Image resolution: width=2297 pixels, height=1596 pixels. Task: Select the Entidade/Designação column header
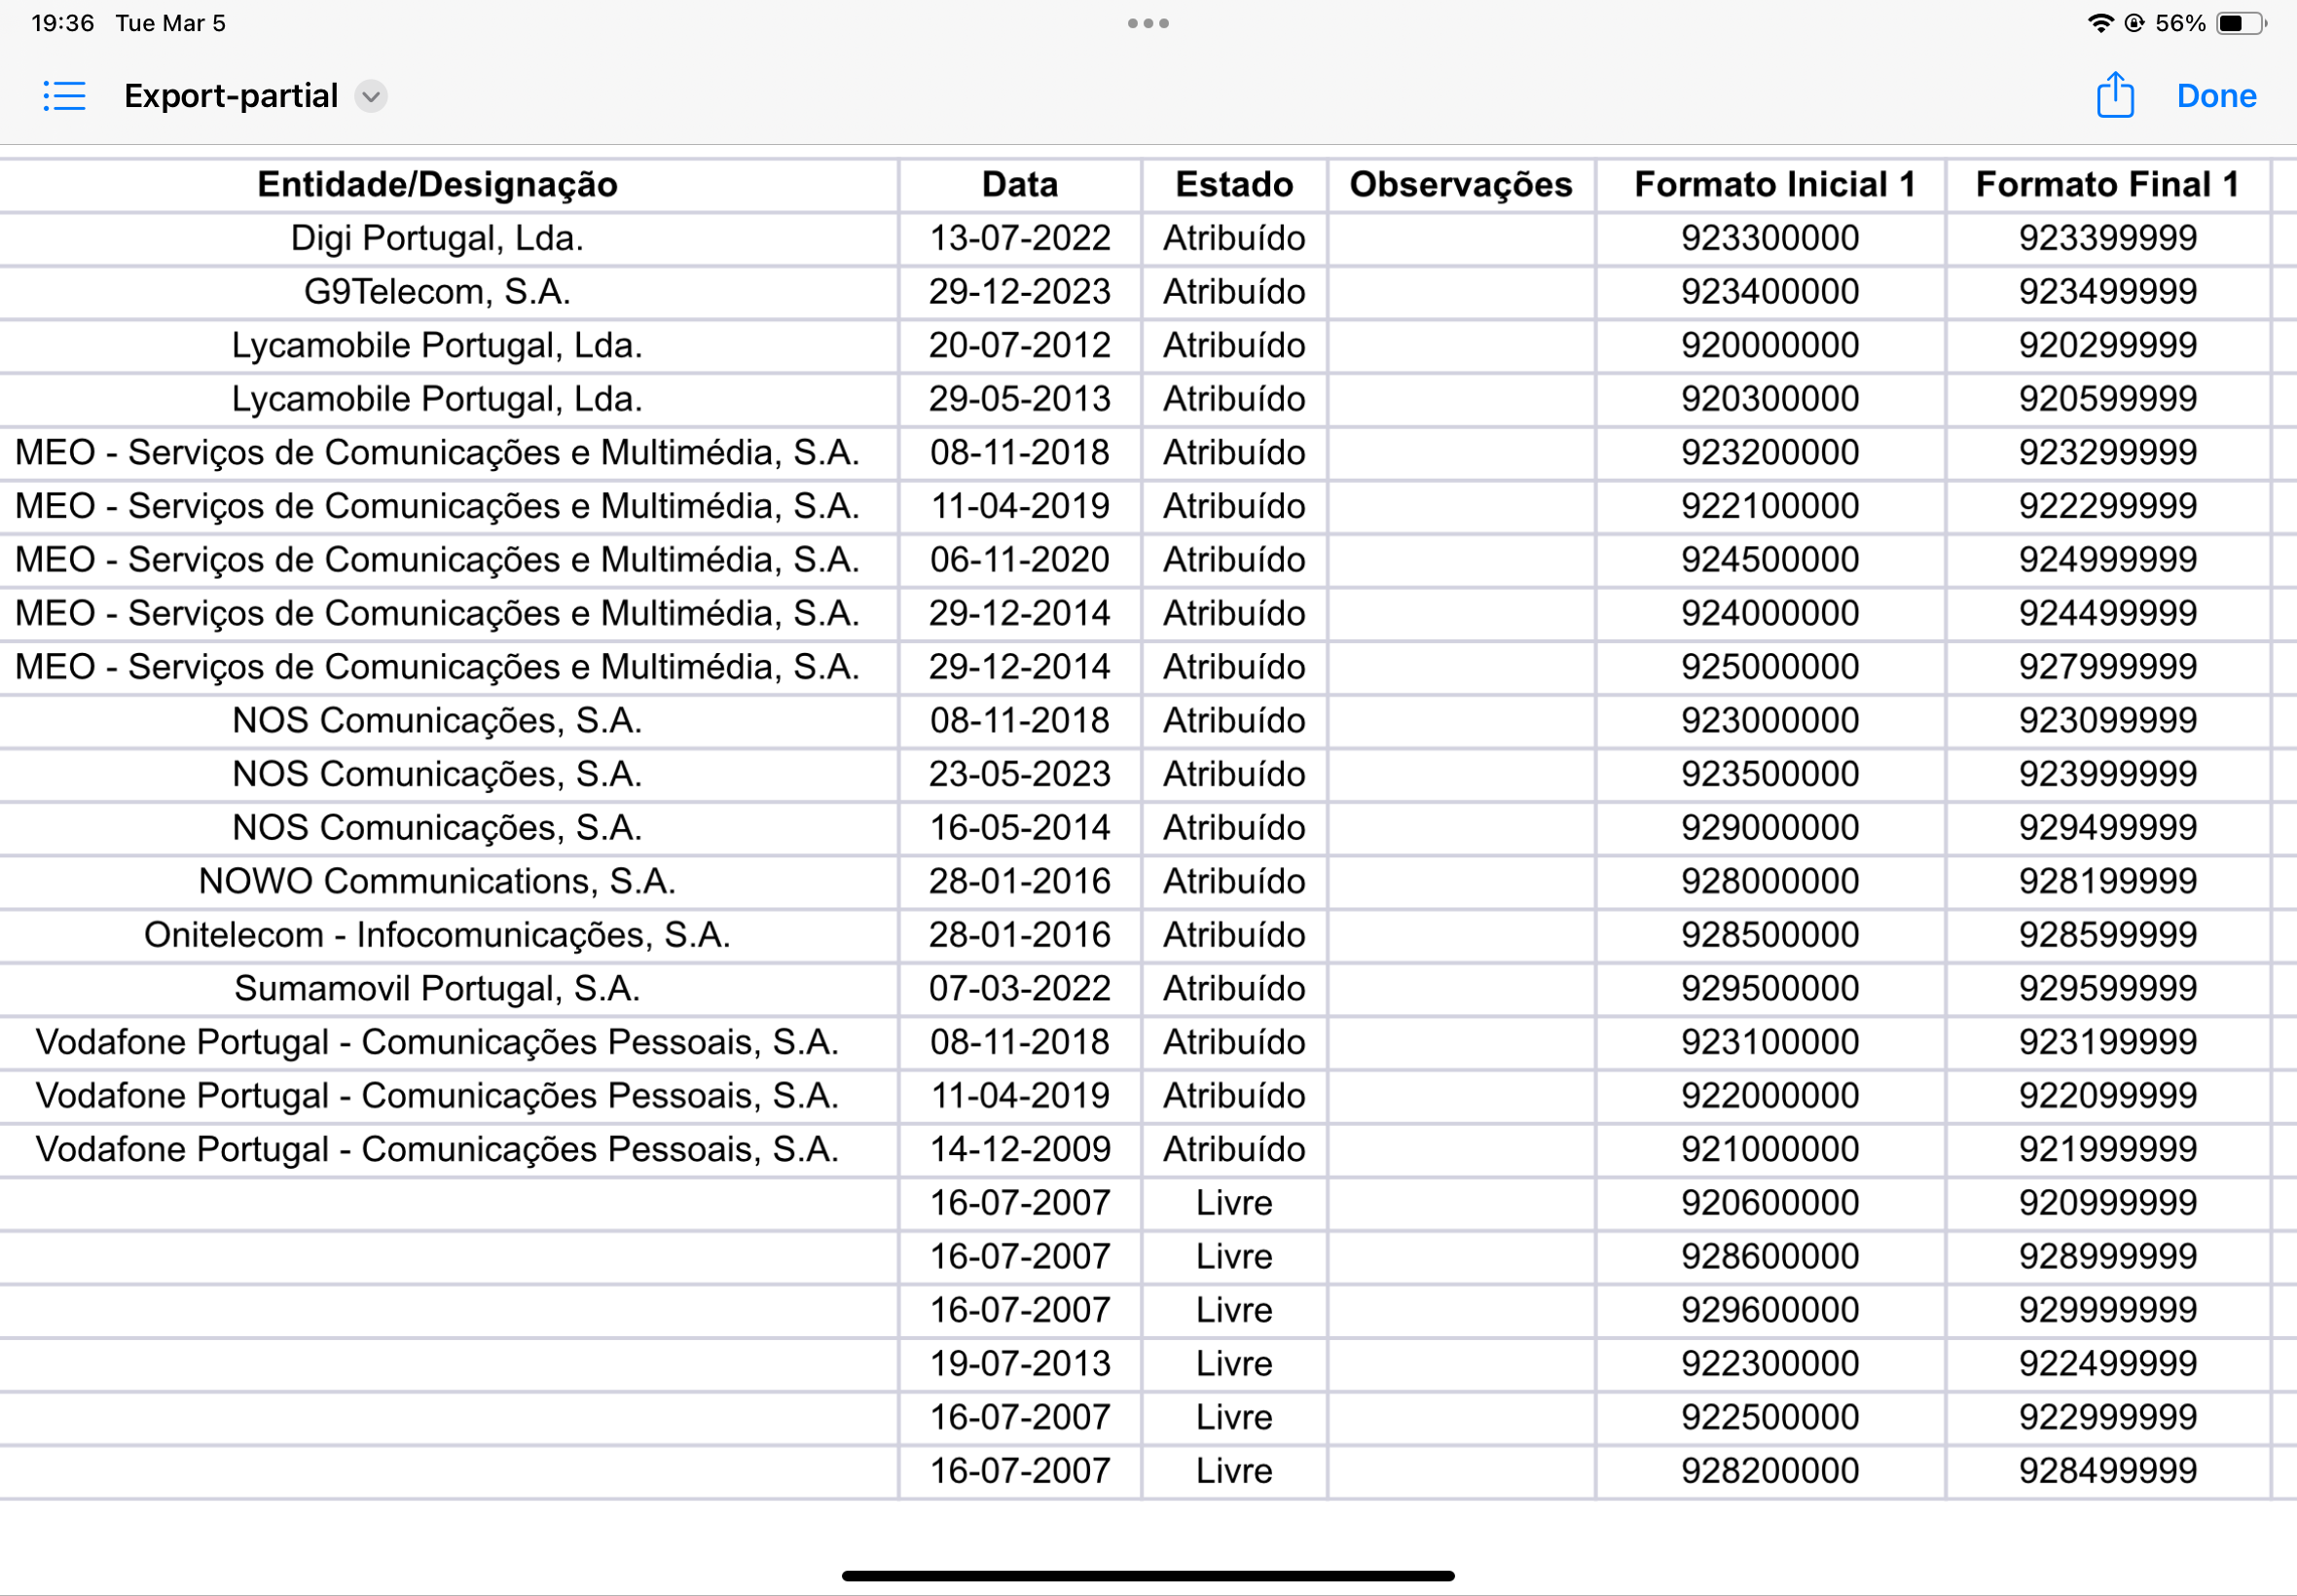pos(437,185)
